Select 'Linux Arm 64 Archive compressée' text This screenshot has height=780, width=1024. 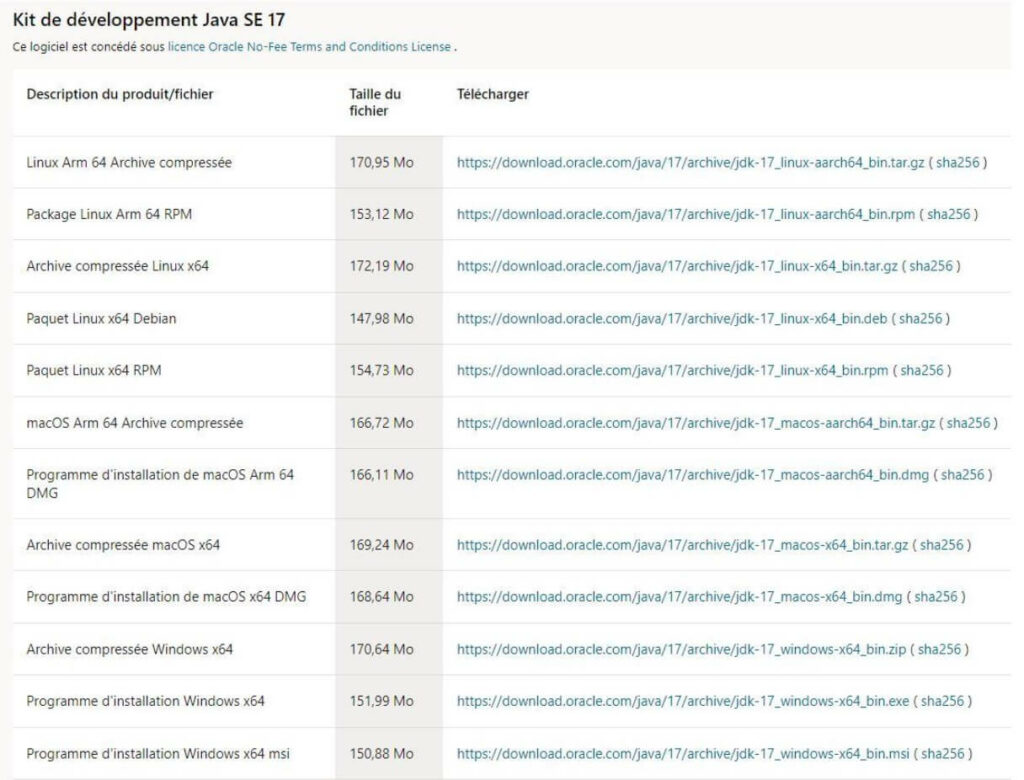(x=129, y=163)
